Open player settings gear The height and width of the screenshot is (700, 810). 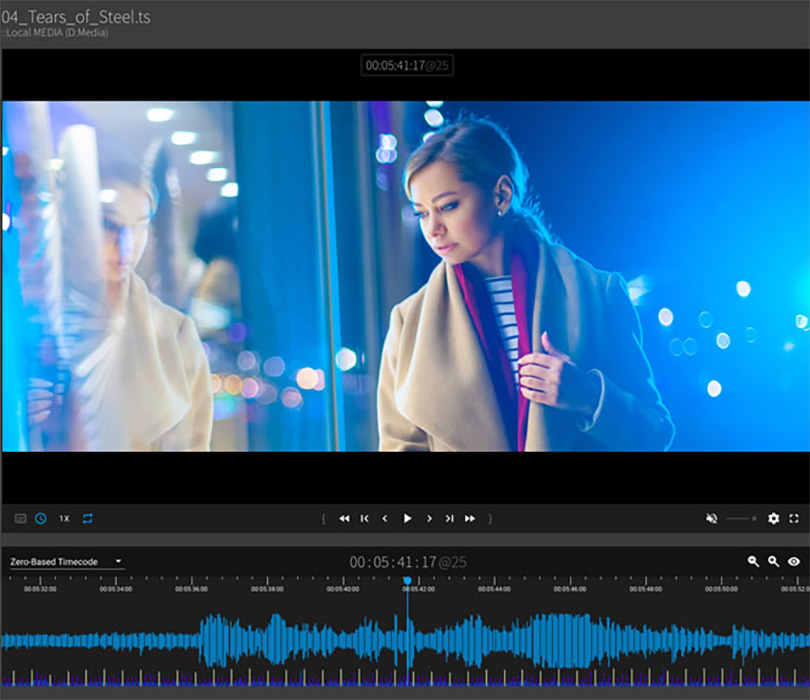tap(773, 518)
